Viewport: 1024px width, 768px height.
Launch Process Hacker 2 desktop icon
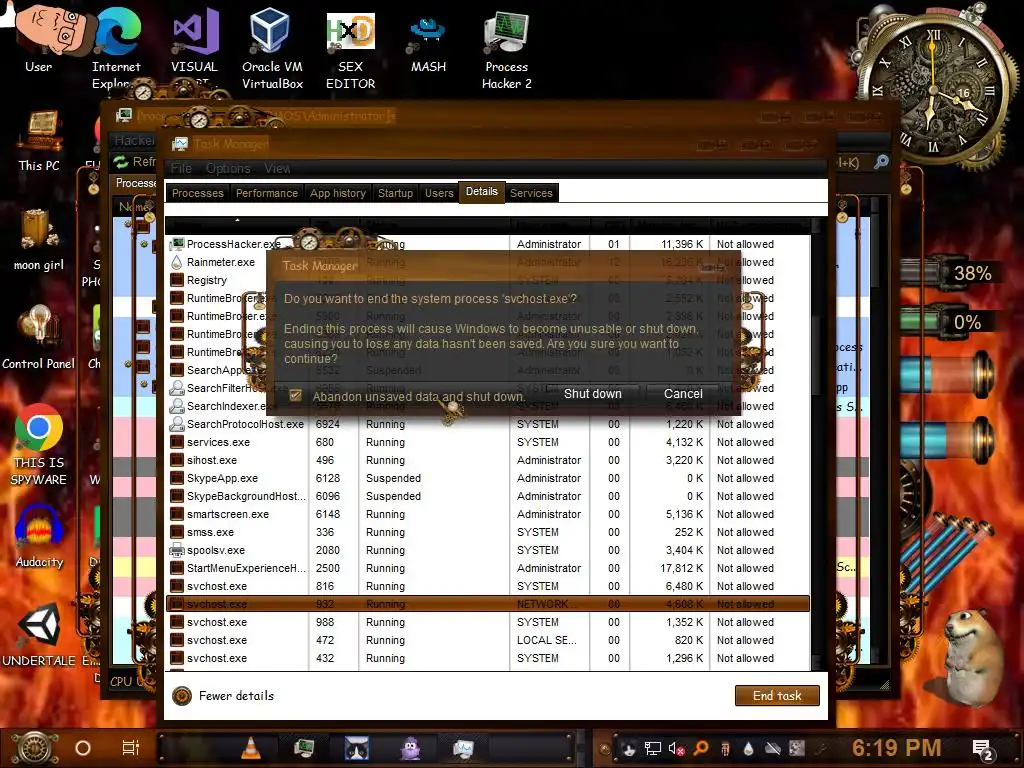507,49
